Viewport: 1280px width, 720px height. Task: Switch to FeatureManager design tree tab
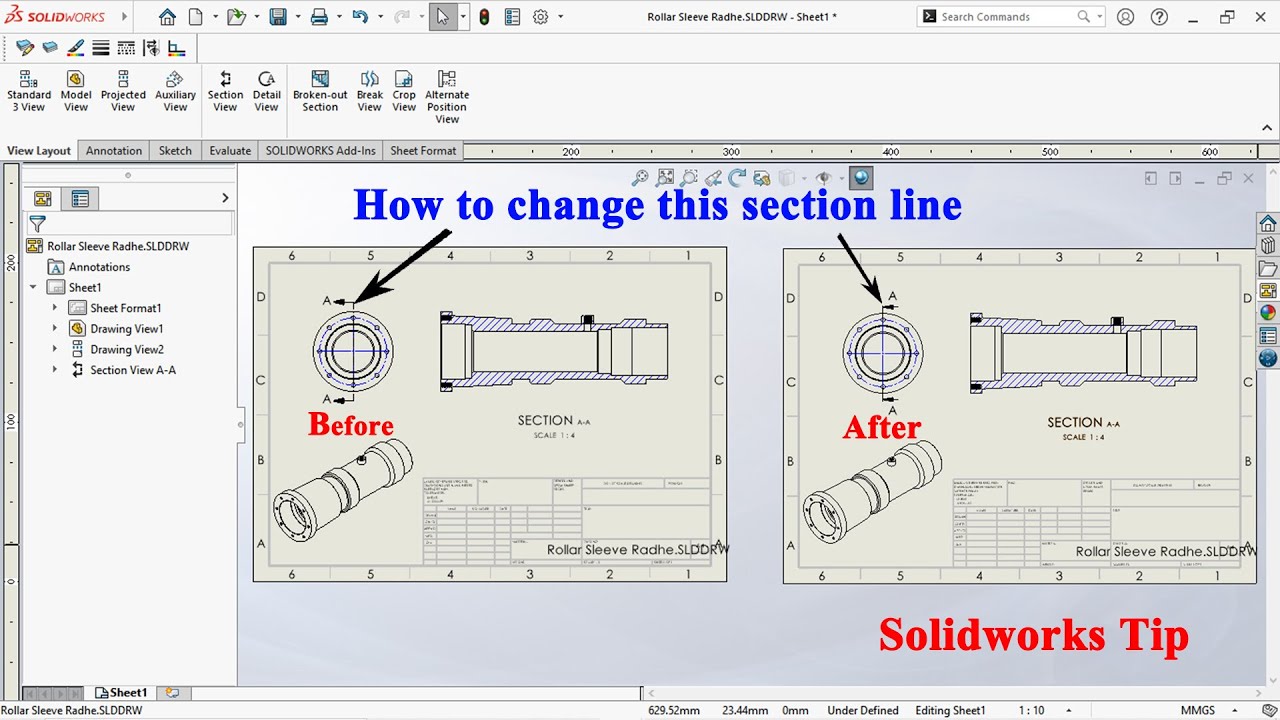(43, 199)
